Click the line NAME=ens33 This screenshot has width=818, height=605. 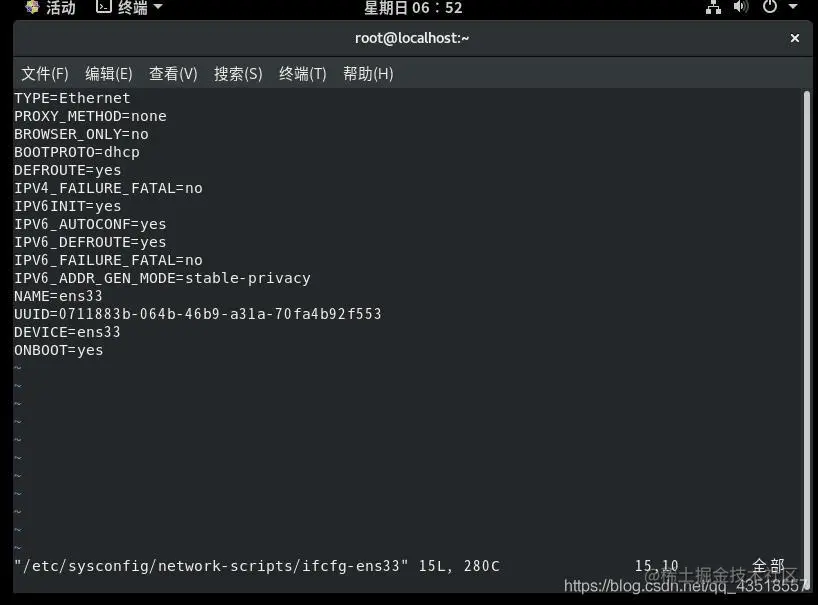[x=58, y=296]
